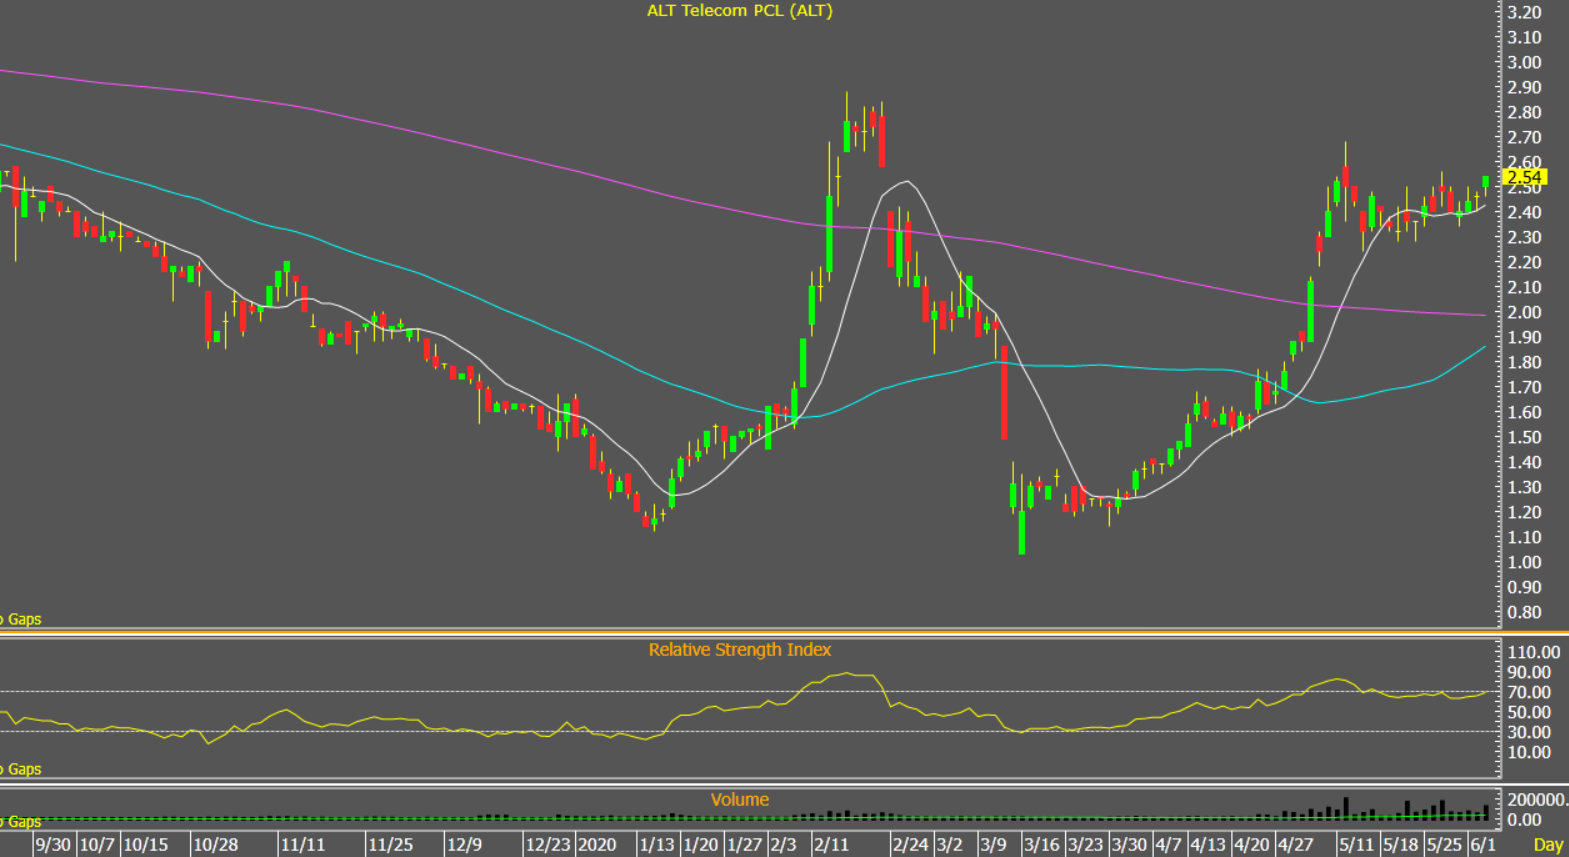Open the Day period label at bottom right

coord(1548,845)
